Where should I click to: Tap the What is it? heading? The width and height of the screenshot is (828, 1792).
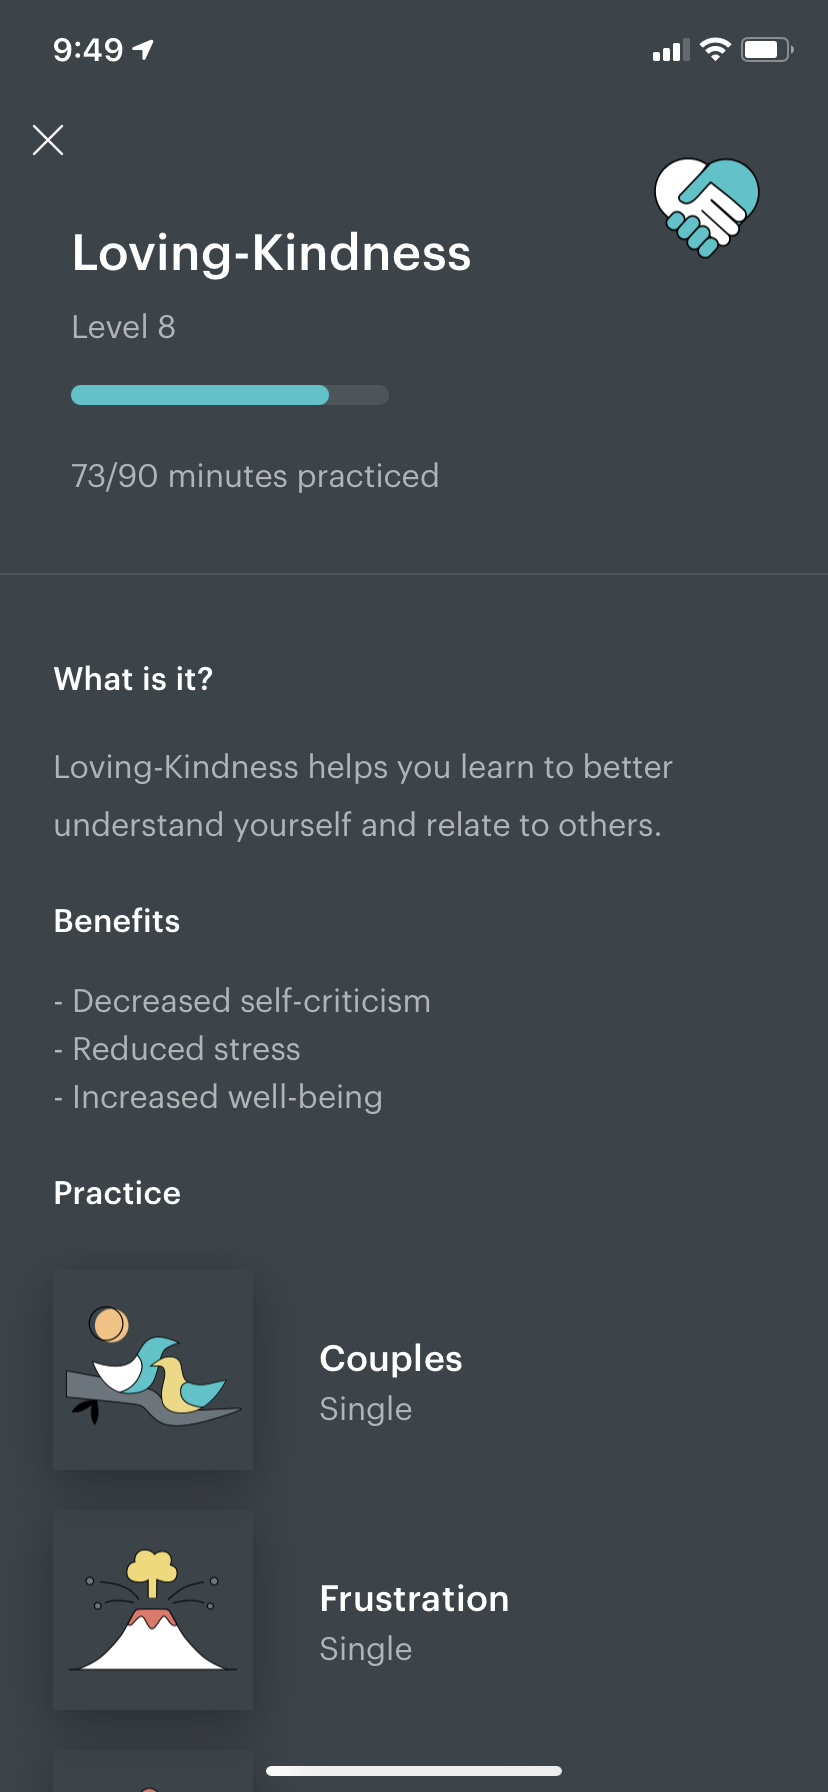point(133,679)
